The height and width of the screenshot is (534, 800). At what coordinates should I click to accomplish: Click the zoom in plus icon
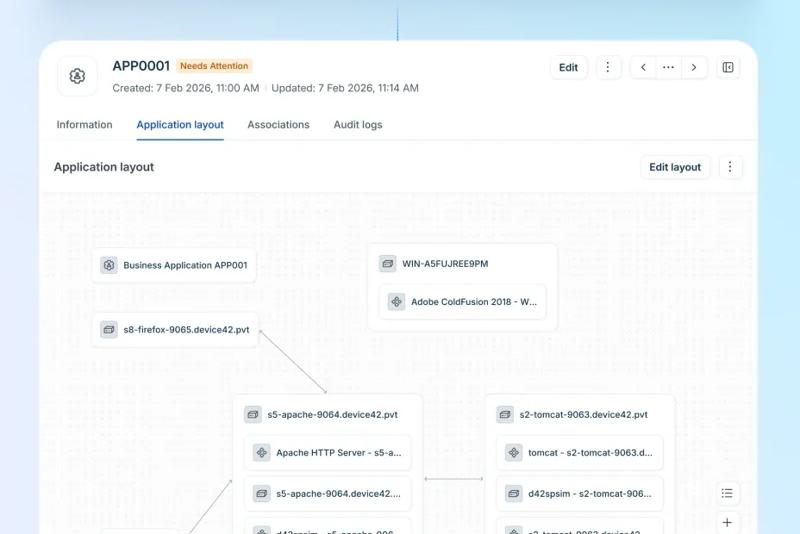tap(727, 522)
